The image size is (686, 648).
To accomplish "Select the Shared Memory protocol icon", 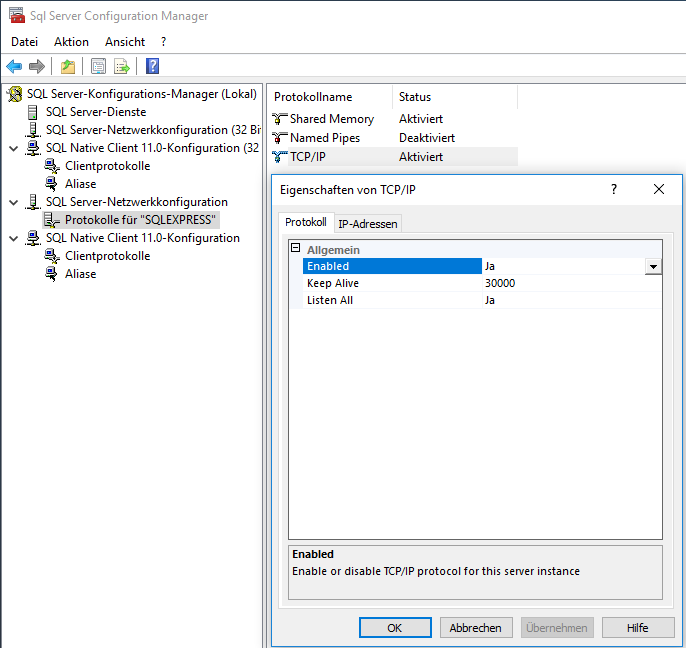I will (280, 119).
